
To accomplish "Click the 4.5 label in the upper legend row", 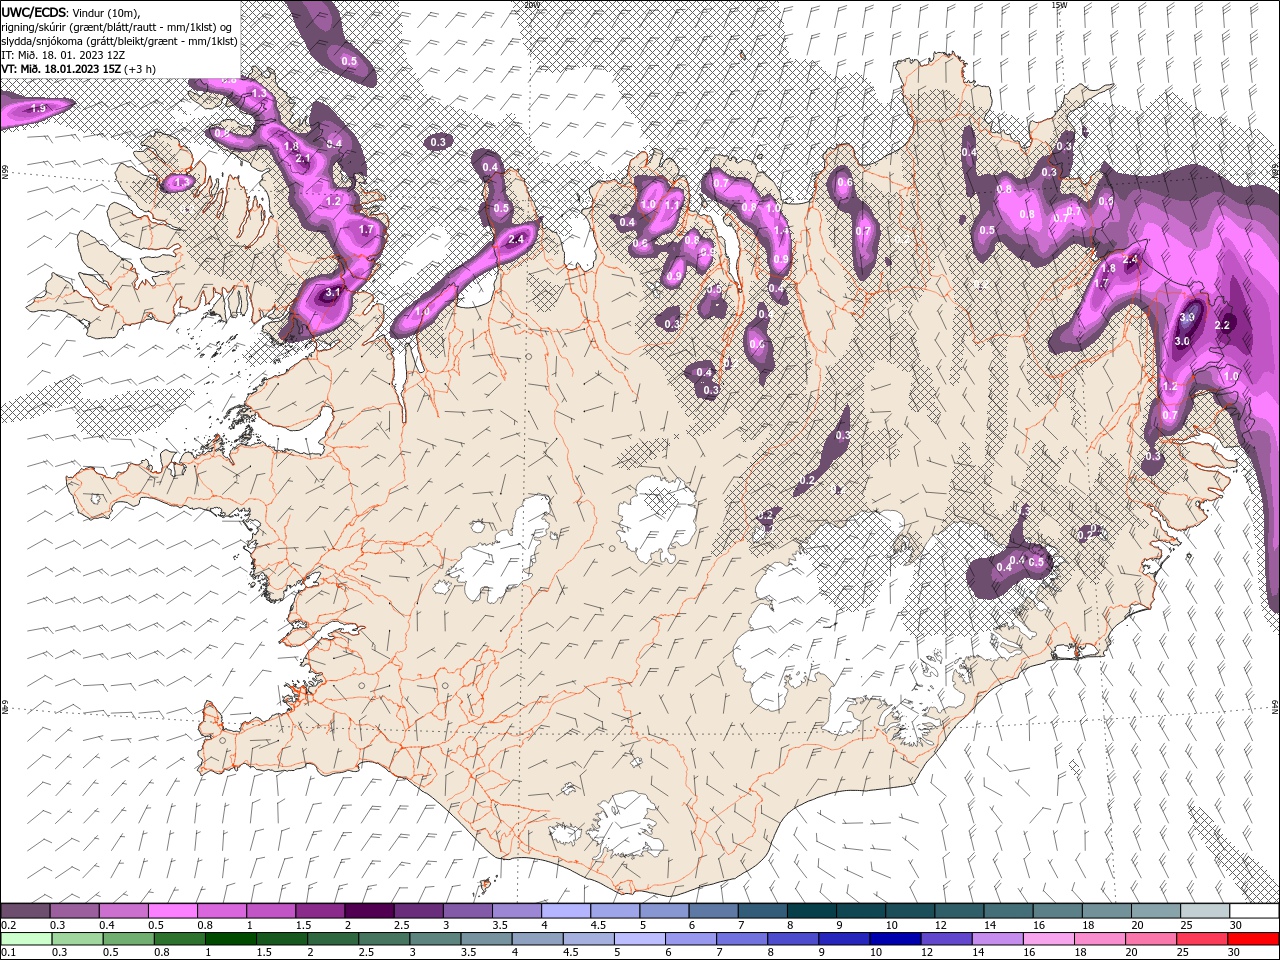I will tap(598, 925).
